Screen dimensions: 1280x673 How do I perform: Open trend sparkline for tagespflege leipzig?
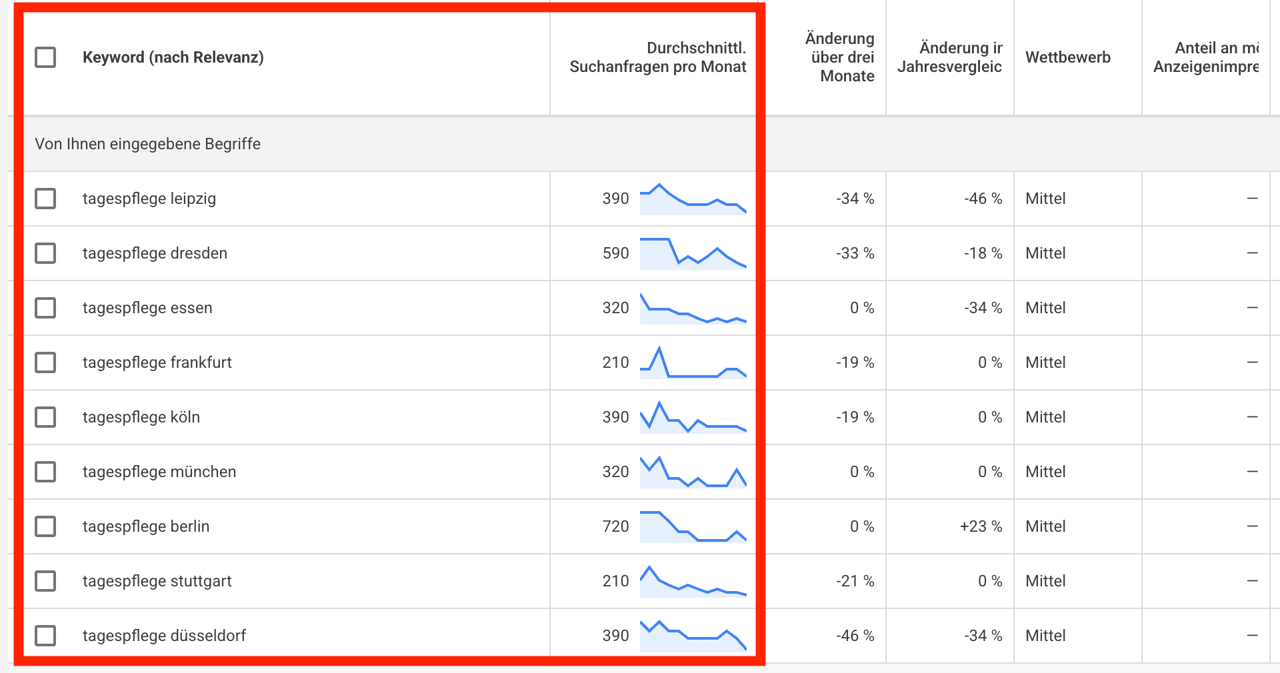(693, 198)
